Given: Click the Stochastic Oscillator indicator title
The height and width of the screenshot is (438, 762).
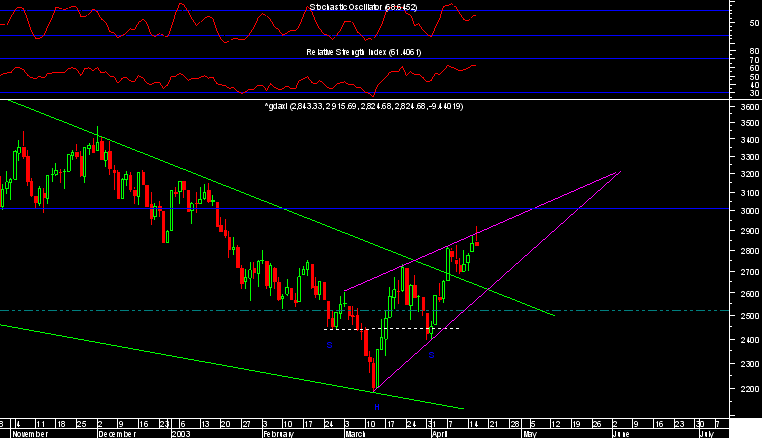Looking at the screenshot, I should click(x=363, y=7).
